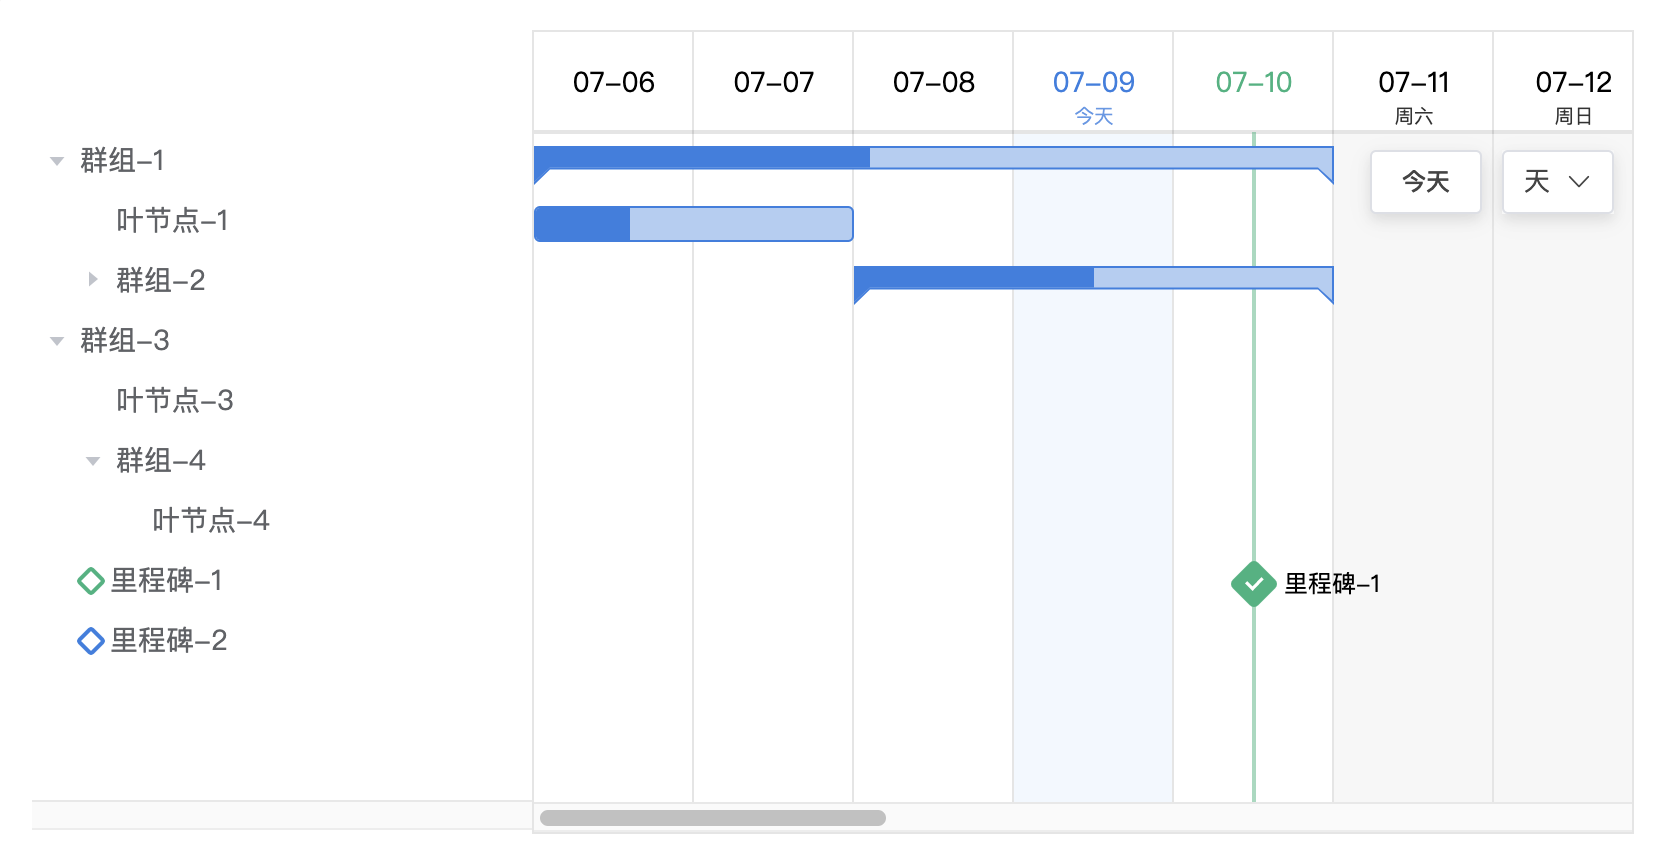Expand the 群组-2 tree node
The width and height of the screenshot is (1656, 858).
(x=93, y=280)
